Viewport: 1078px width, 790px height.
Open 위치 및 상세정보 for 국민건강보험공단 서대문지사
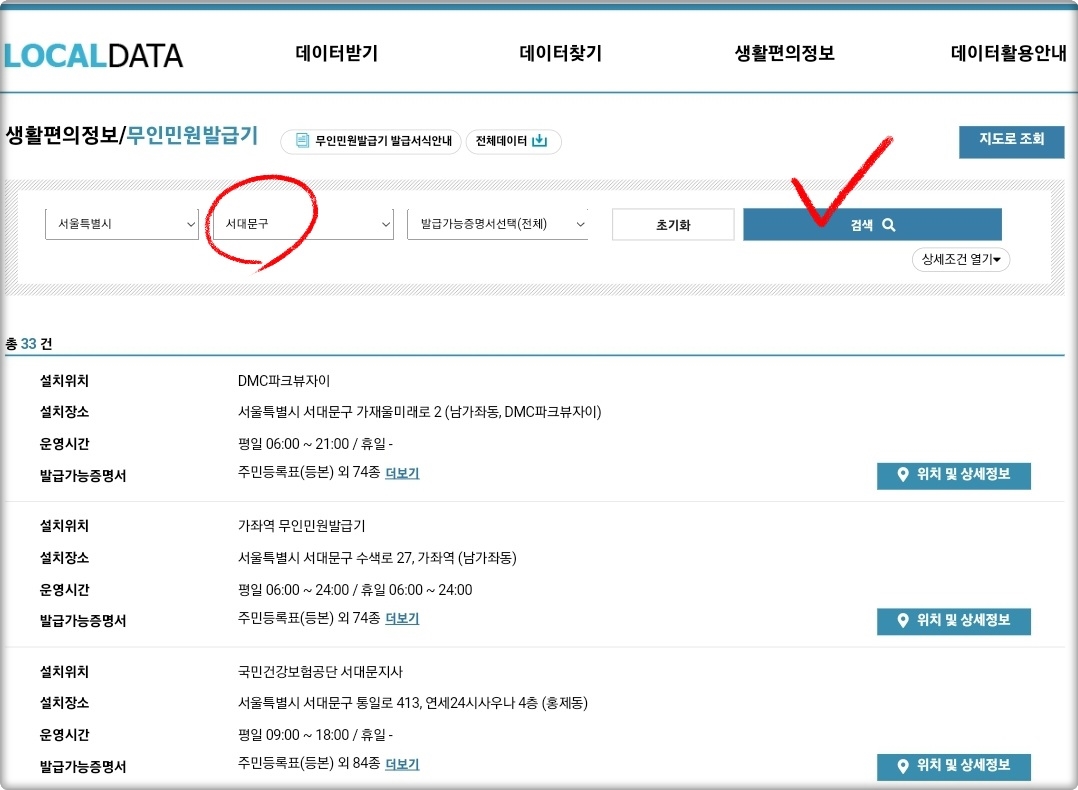(x=954, y=767)
